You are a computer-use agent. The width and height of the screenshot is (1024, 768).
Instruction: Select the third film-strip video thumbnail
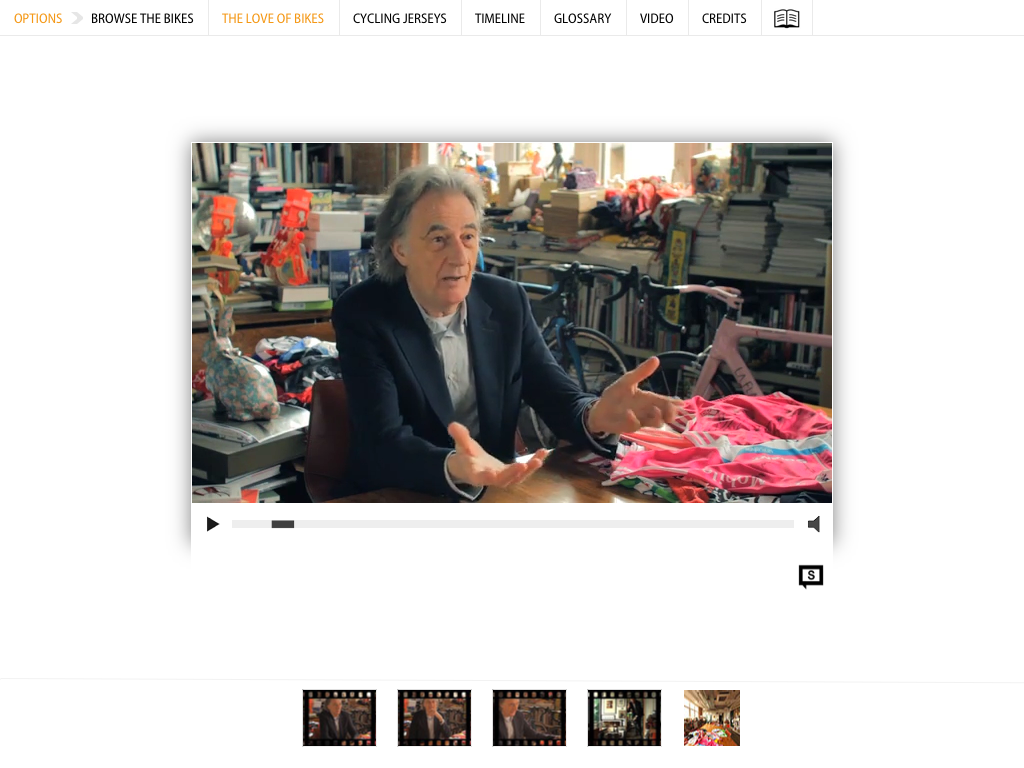(x=529, y=718)
